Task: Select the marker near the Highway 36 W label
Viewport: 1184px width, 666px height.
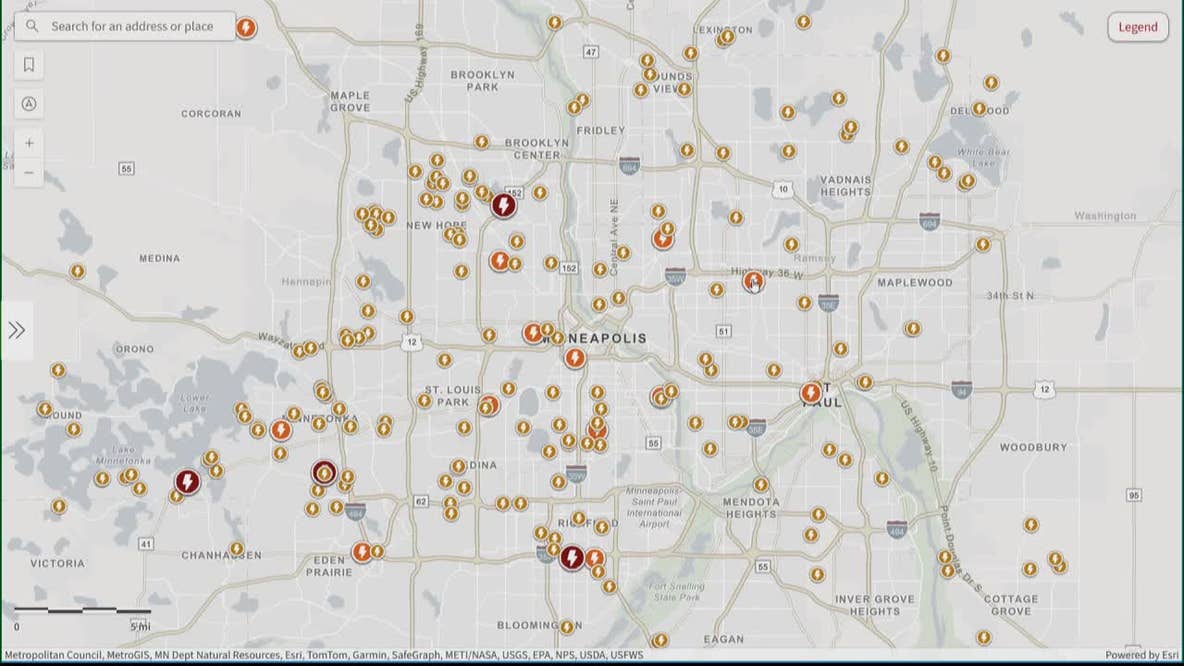Action: tap(753, 283)
